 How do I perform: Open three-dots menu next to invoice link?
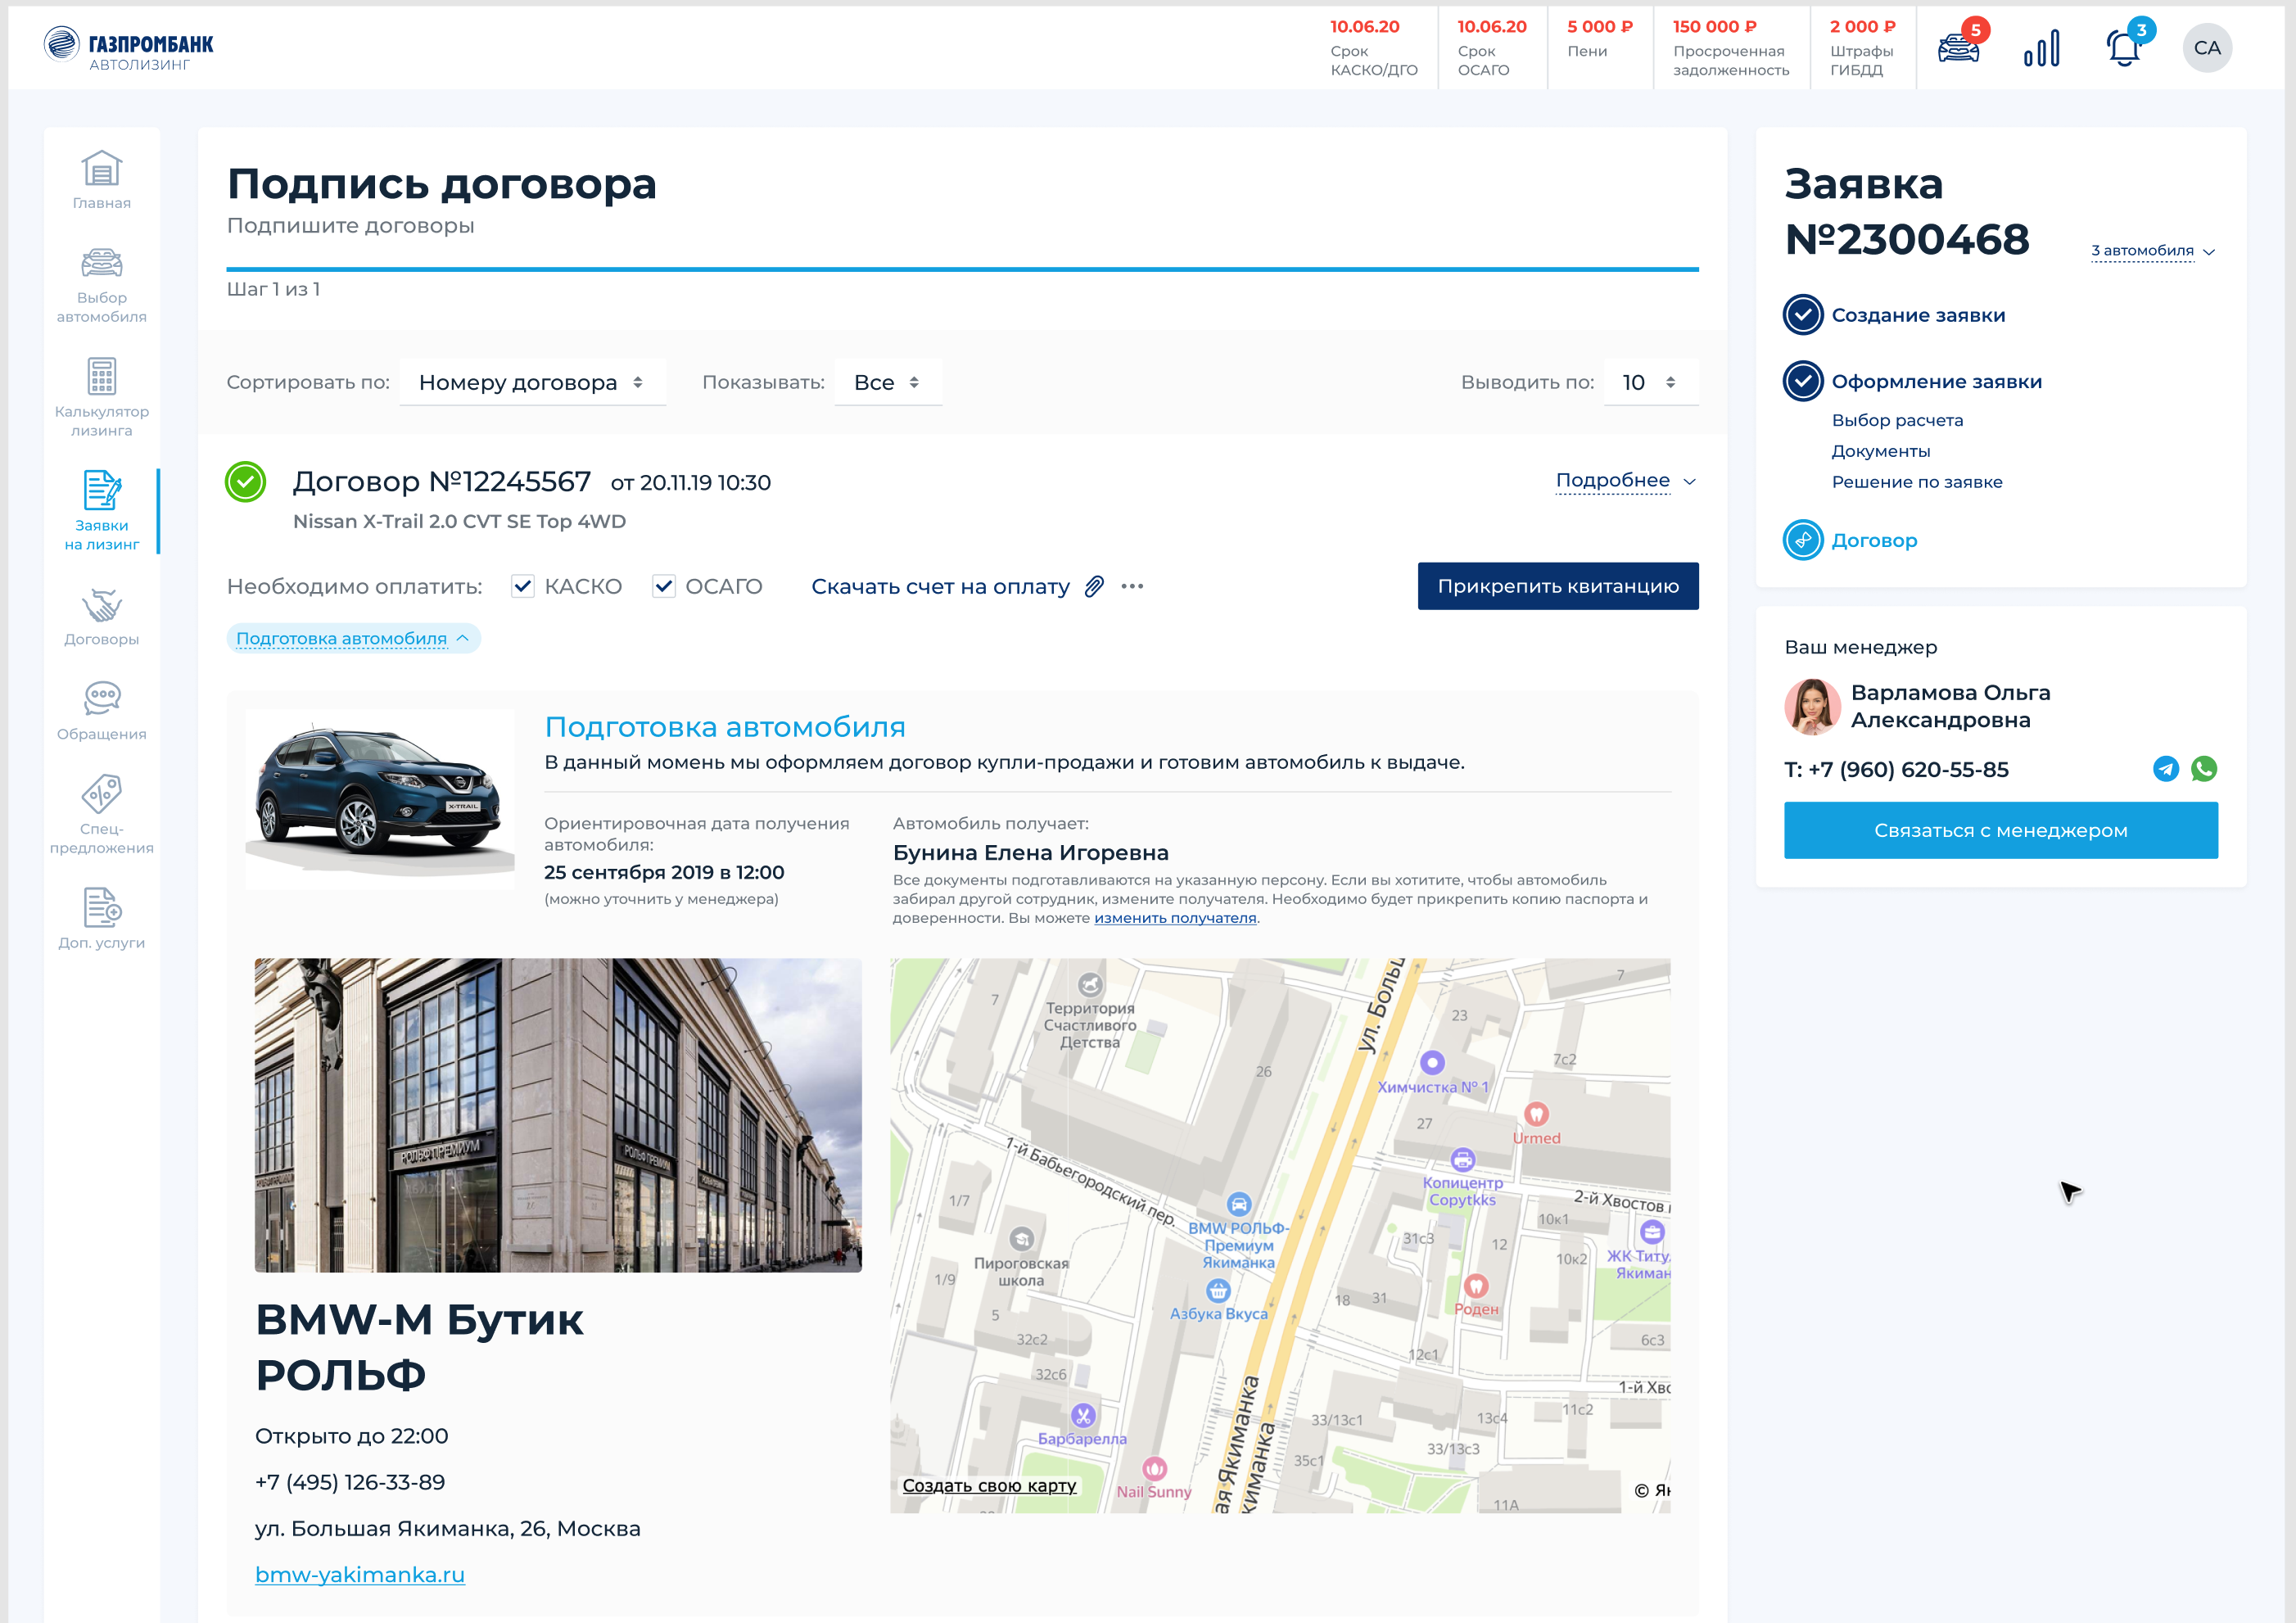coord(1132,587)
